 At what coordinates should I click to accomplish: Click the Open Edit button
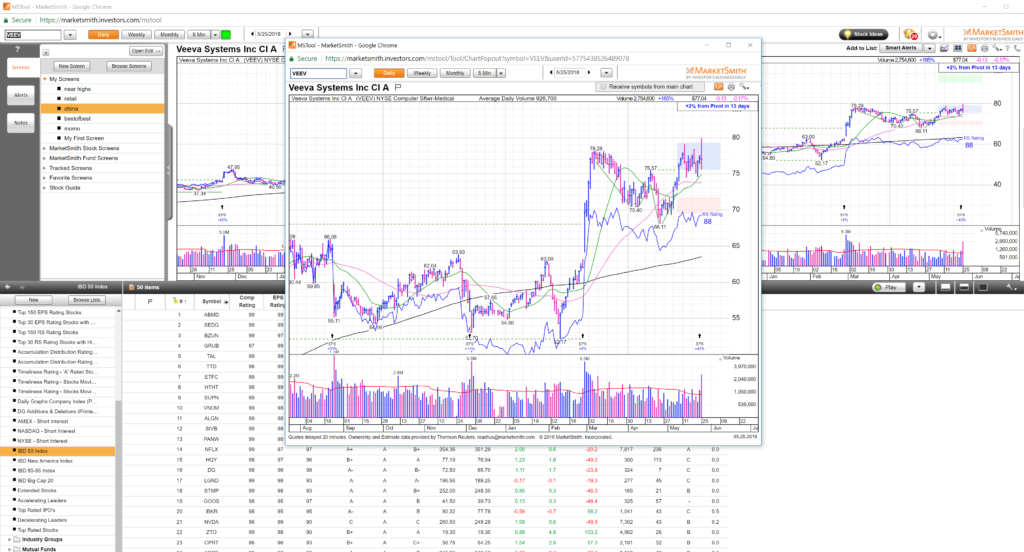coord(145,51)
